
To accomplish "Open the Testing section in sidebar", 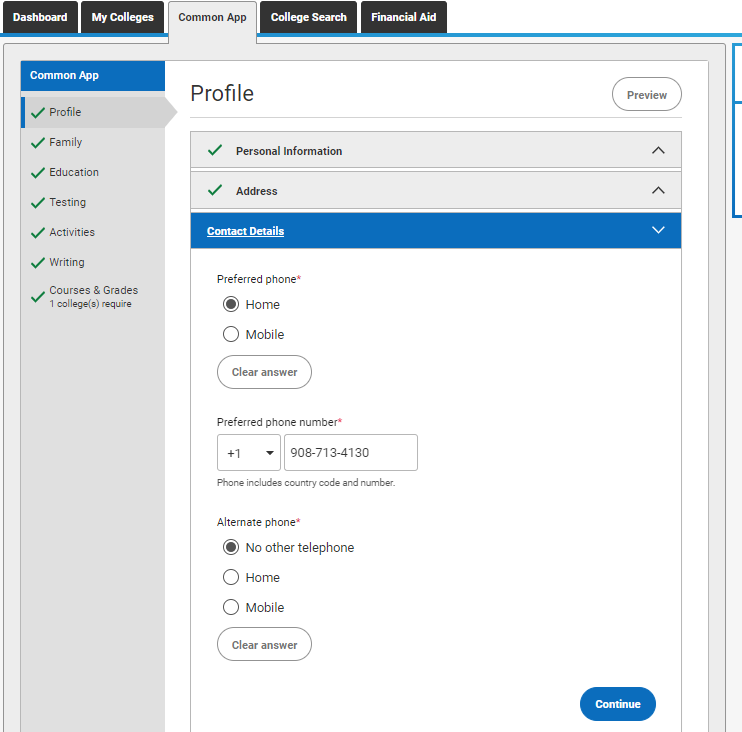I will coord(67,202).
